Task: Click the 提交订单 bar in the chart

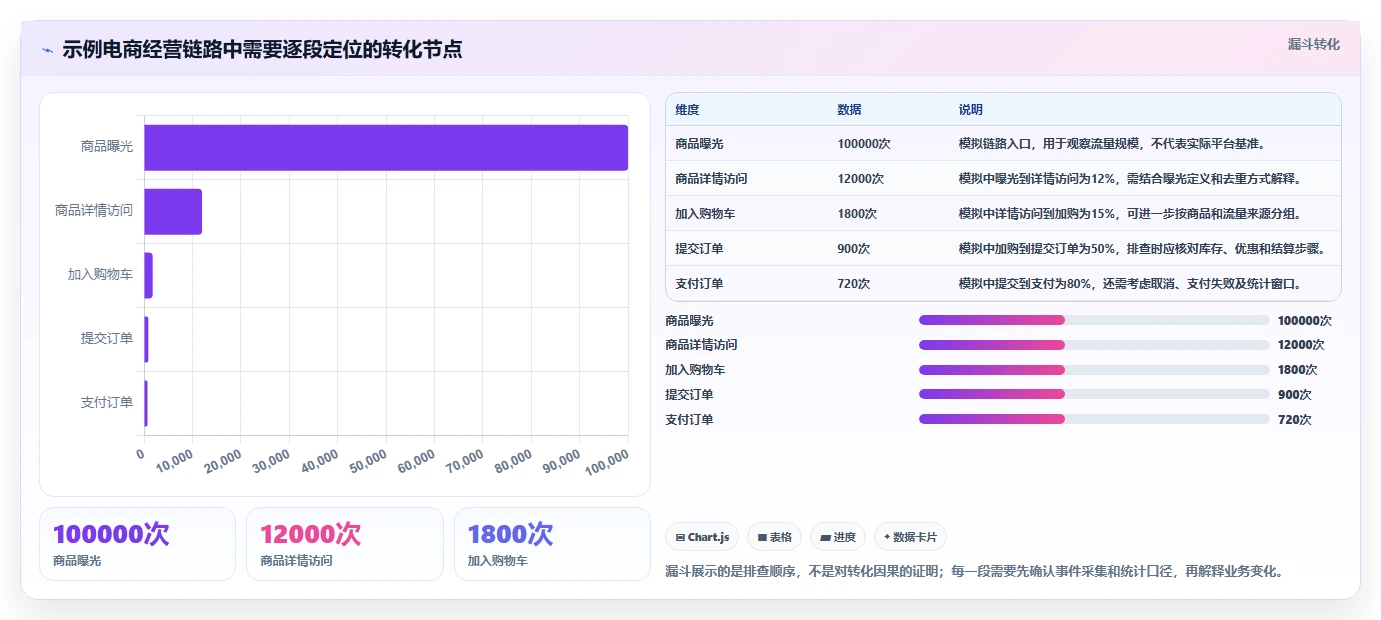Action: (147, 339)
